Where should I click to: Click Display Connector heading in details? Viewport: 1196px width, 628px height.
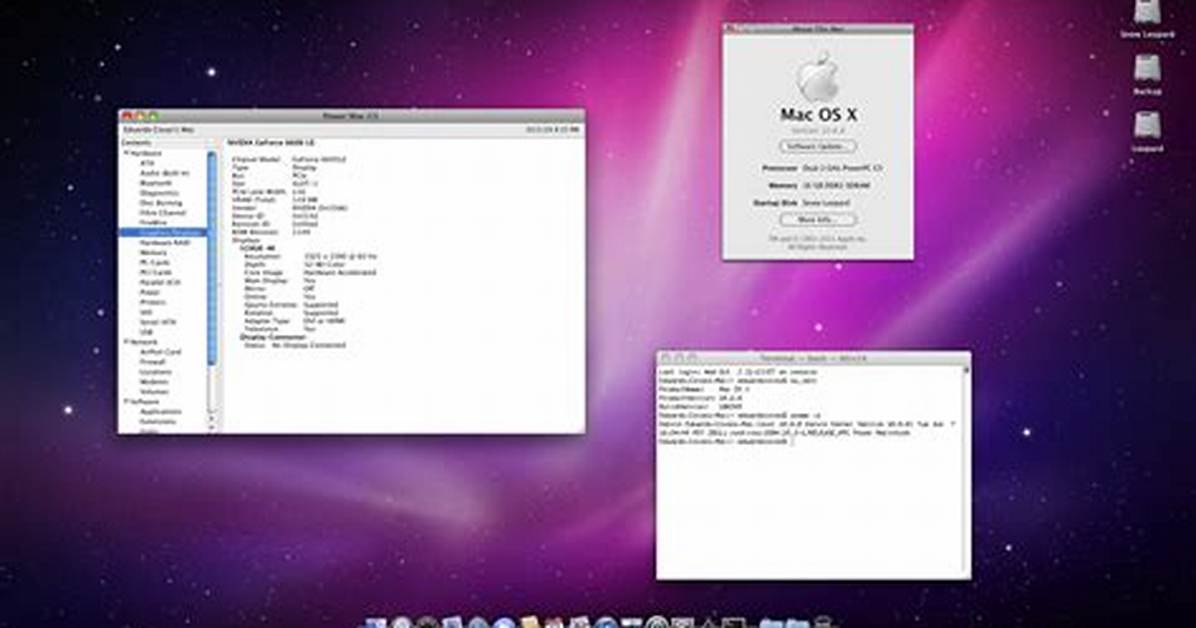pyautogui.click(x=272, y=337)
